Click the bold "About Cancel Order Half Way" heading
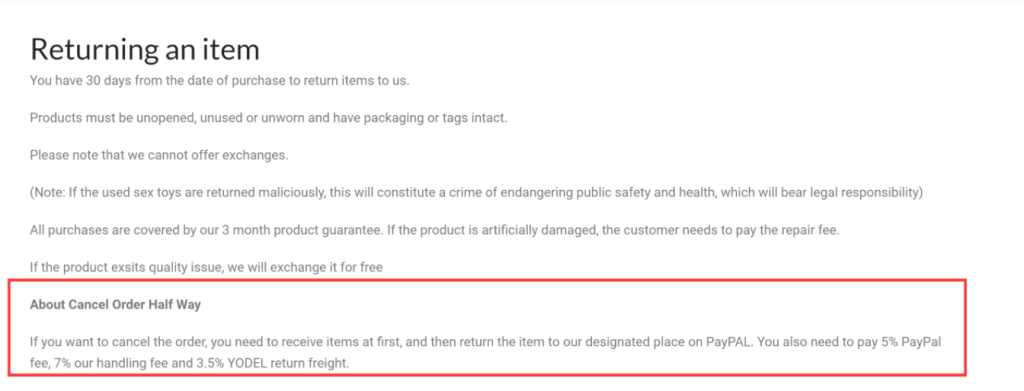 [x=115, y=305]
